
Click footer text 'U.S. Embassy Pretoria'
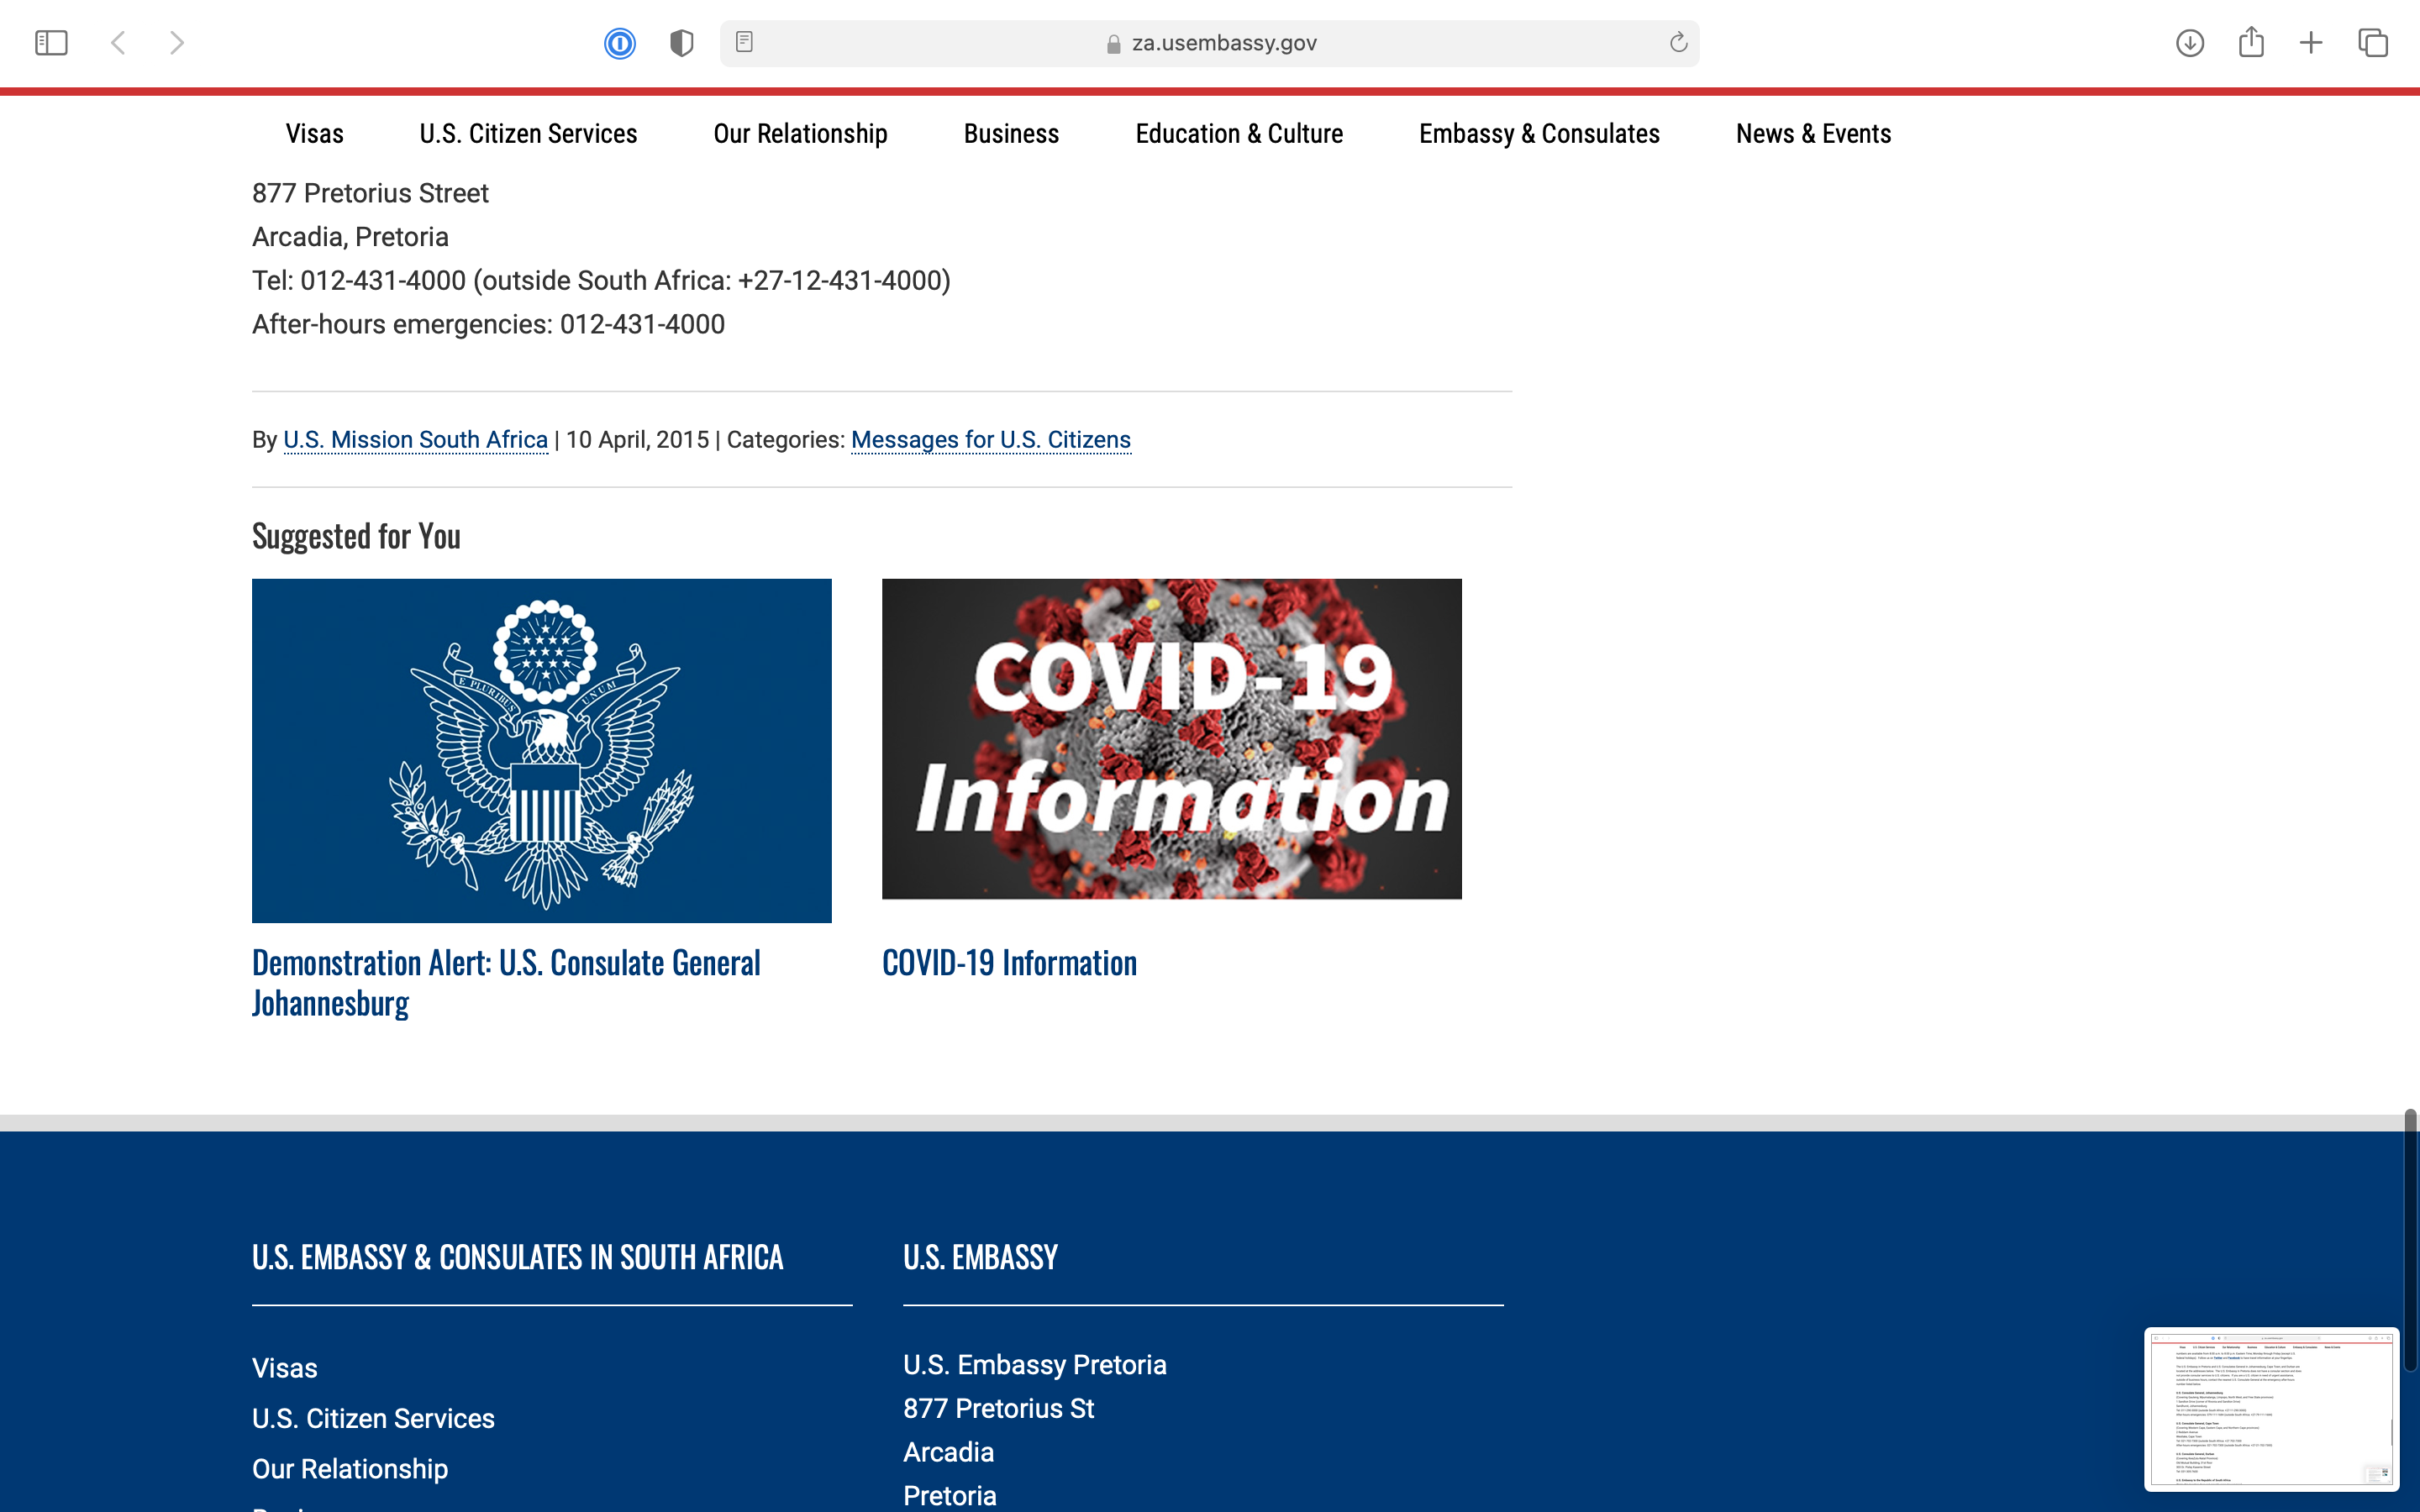1034,1364
